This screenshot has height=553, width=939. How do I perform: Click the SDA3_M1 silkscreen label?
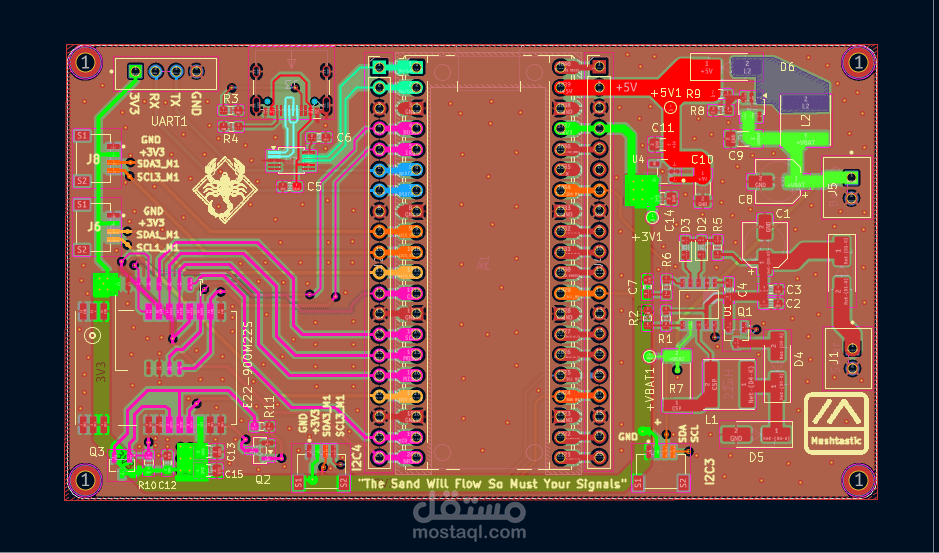(158, 163)
